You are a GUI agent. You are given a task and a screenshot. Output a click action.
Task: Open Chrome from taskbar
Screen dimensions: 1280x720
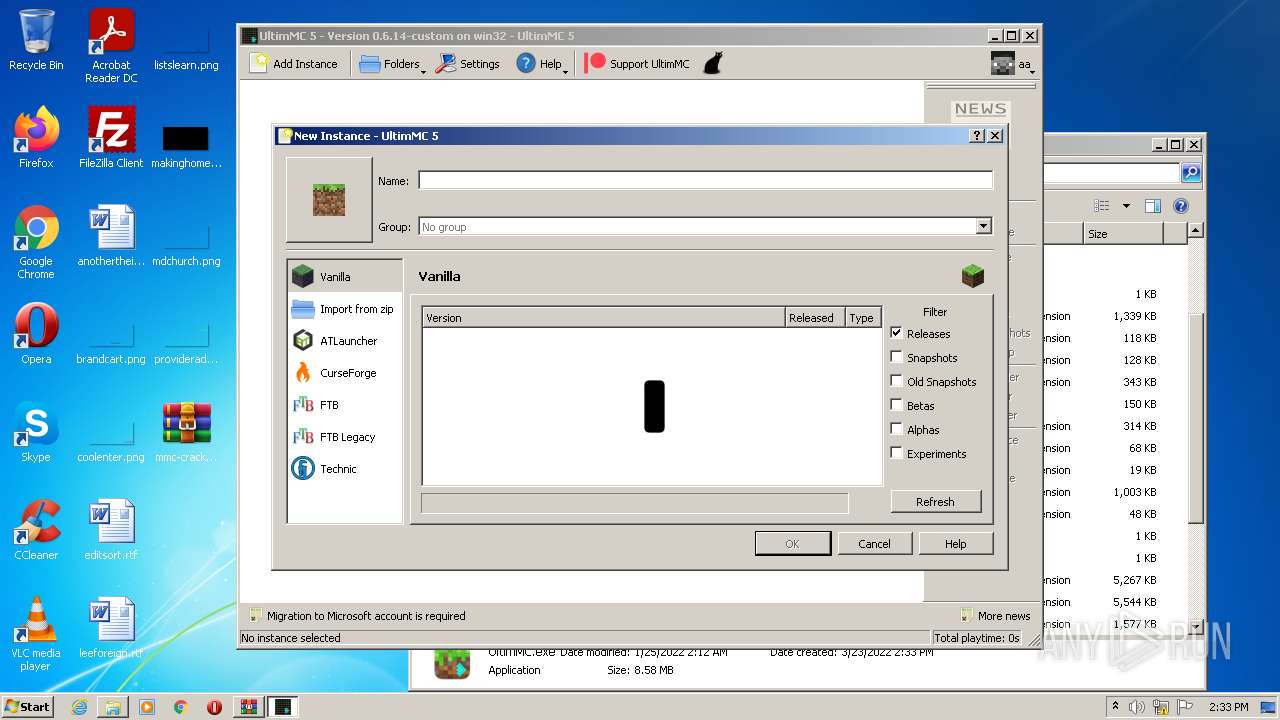coord(181,707)
